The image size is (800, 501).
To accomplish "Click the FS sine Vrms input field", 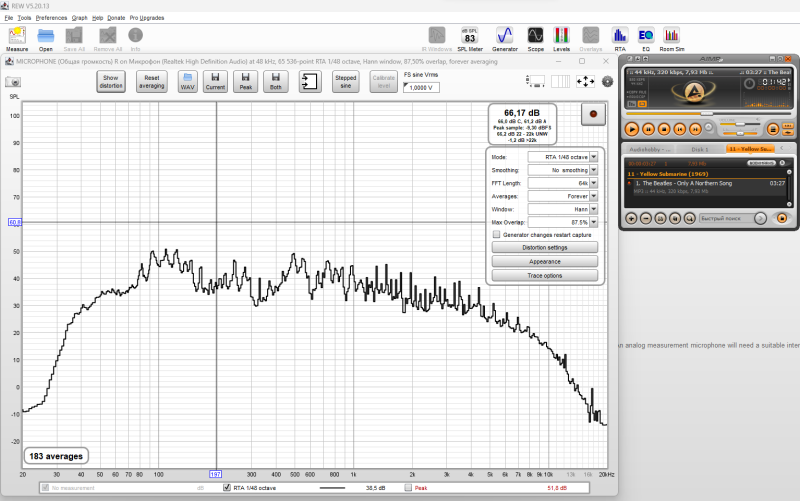I will 421,88.
